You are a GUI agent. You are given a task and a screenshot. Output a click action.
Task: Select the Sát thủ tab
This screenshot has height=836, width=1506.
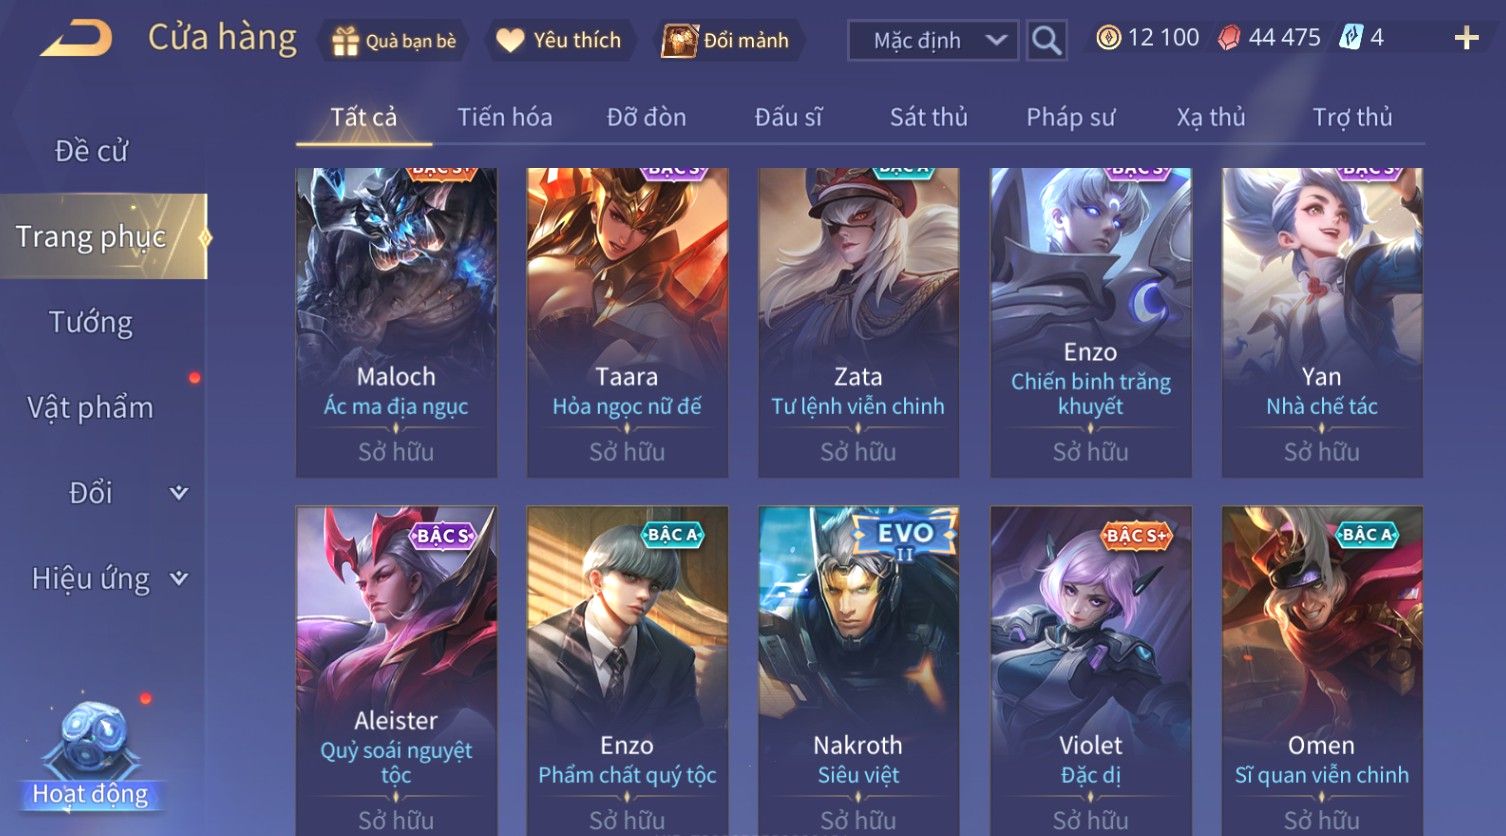[x=928, y=117]
